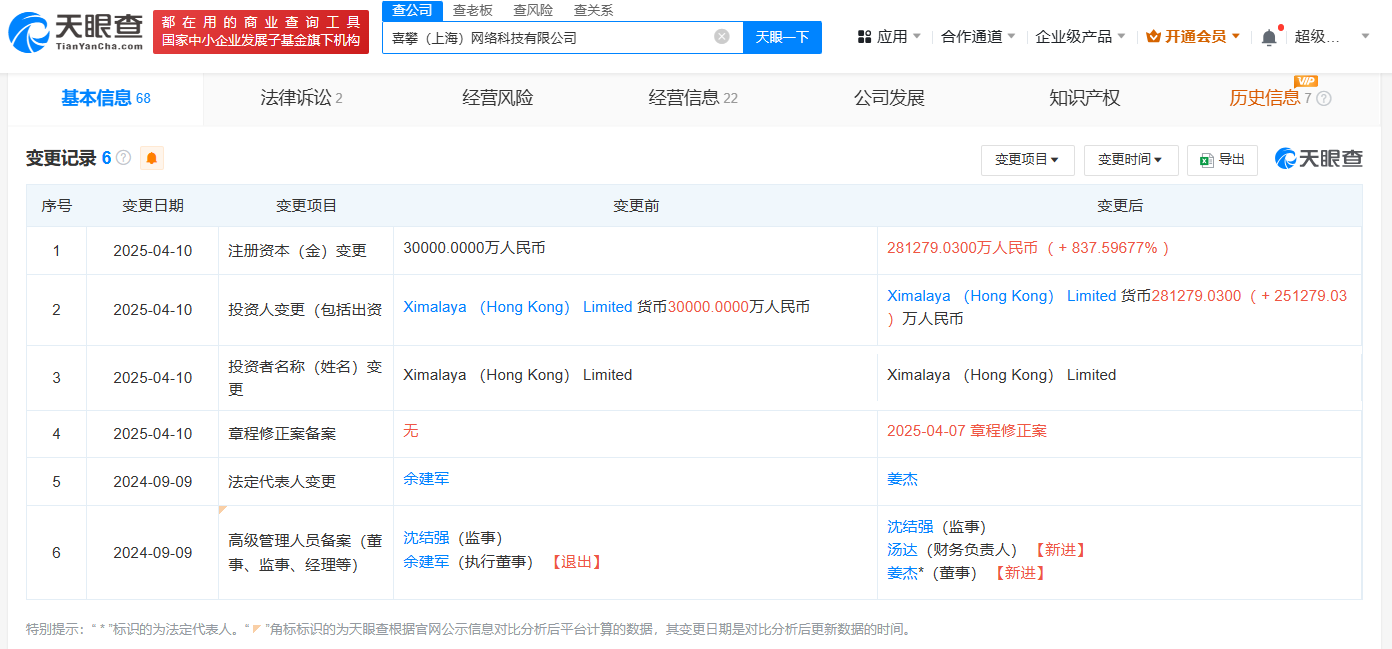Open the 企业级产品 dropdown menu
This screenshot has height=649, width=1392.
point(1080,37)
